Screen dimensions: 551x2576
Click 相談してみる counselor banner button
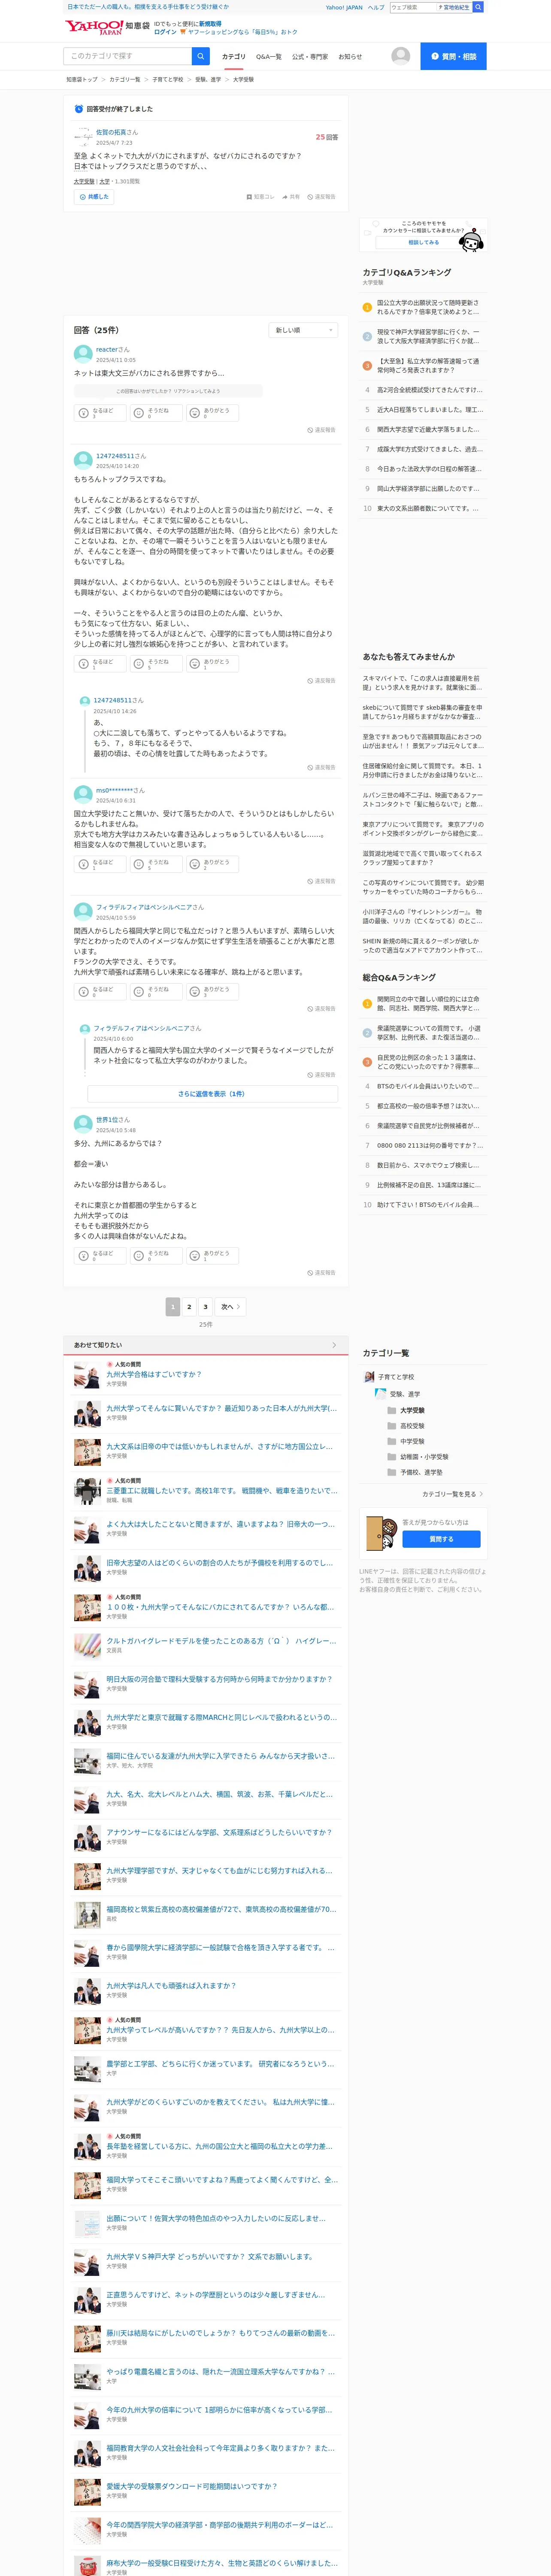tap(423, 242)
